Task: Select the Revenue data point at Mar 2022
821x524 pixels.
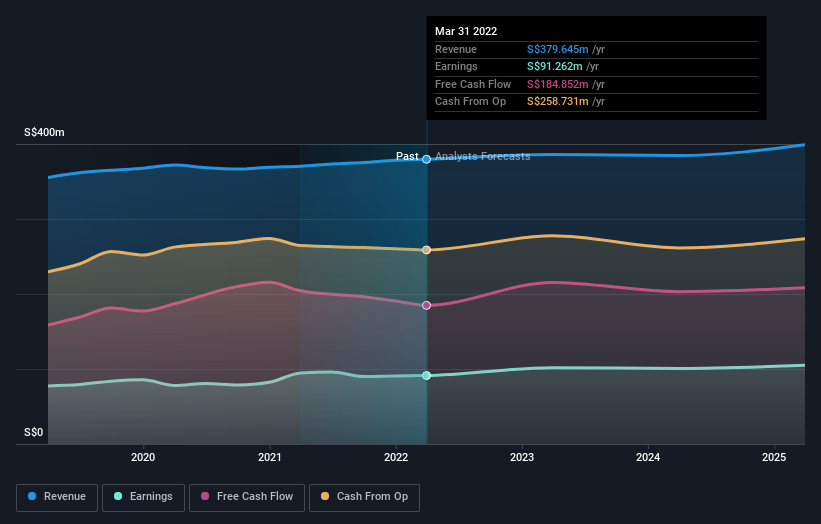Action: point(427,159)
